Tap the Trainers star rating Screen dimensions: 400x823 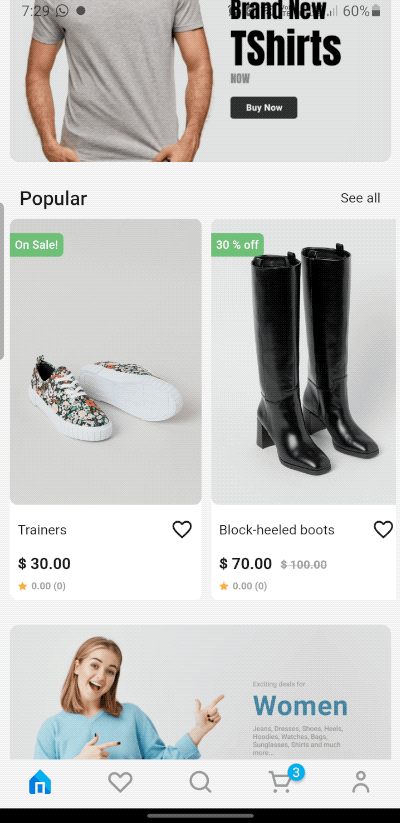tap(42, 586)
